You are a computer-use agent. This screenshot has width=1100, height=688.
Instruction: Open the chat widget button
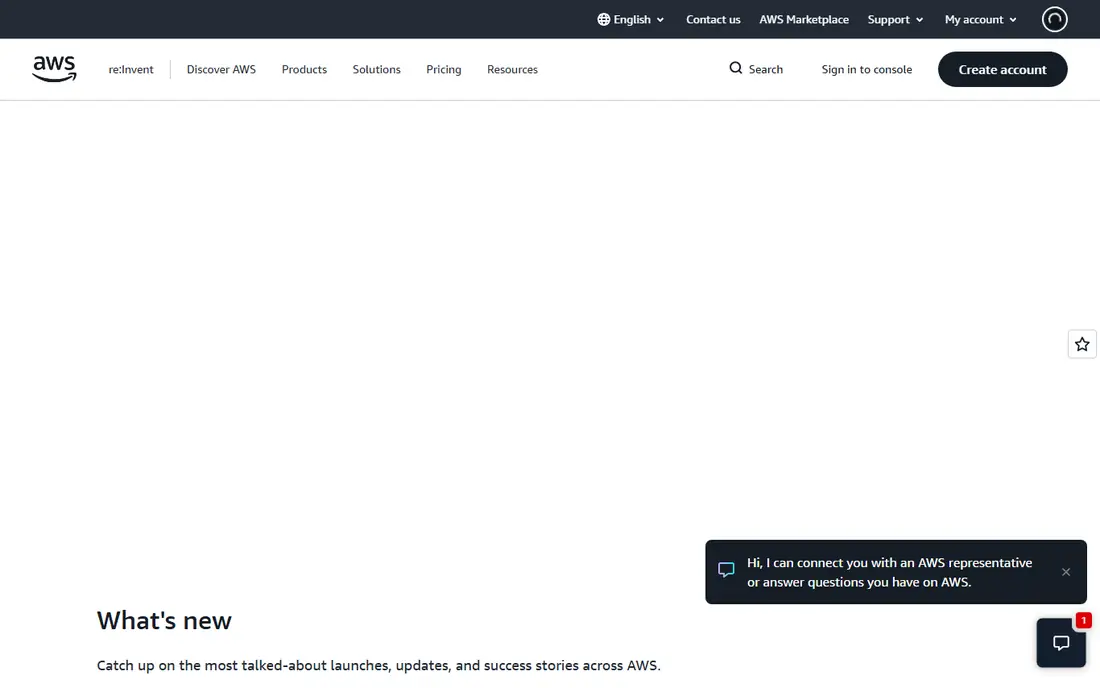(x=1061, y=642)
